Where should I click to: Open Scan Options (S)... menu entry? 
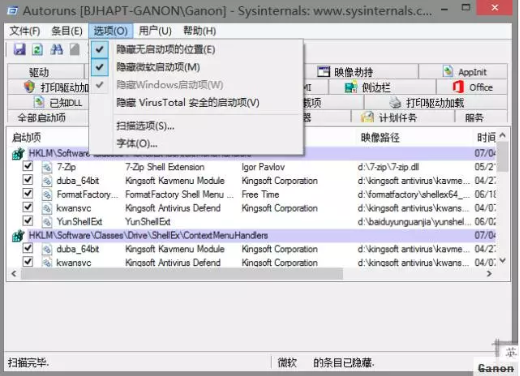tap(196, 126)
